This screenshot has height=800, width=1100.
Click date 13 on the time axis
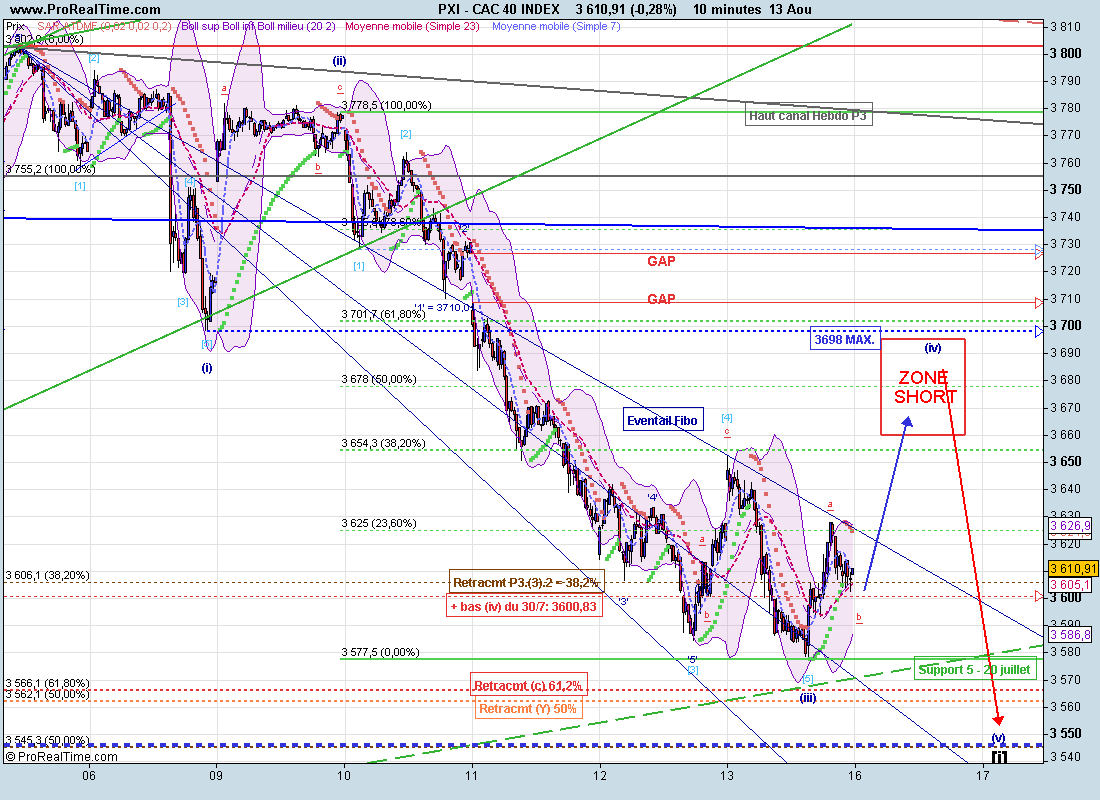tap(727, 776)
